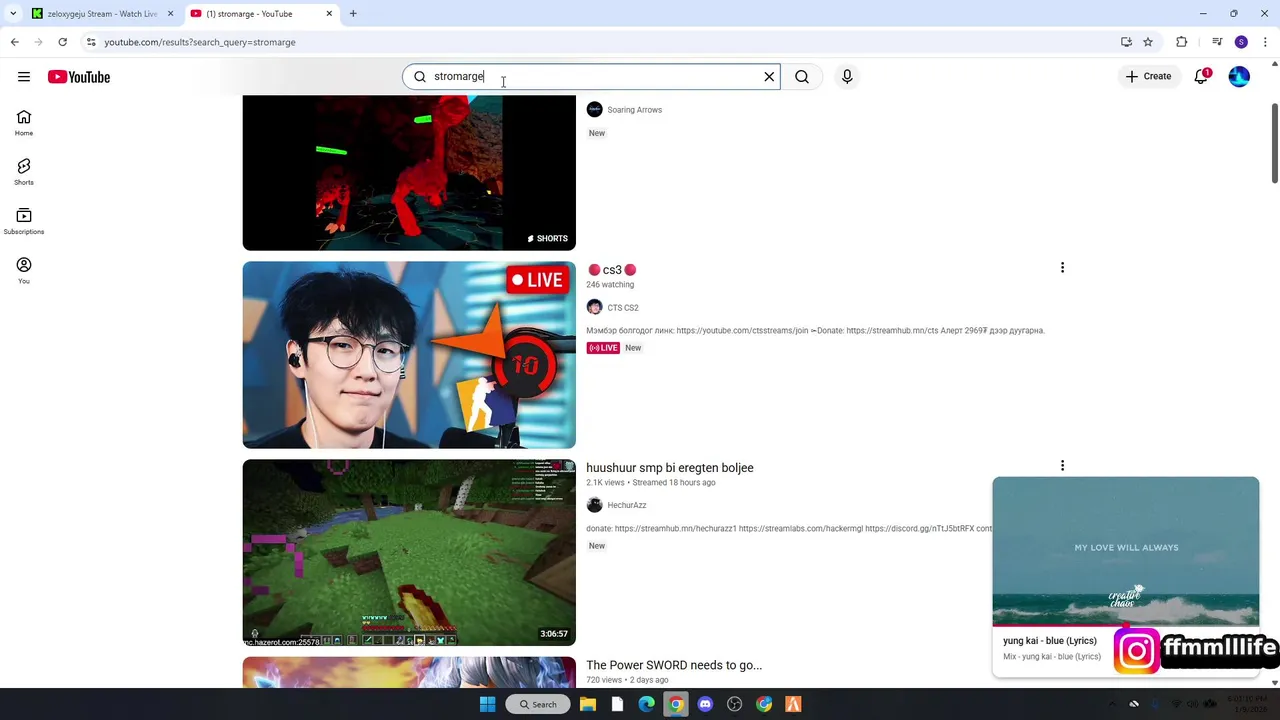View site information icon in address bar

pyautogui.click(x=91, y=42)
